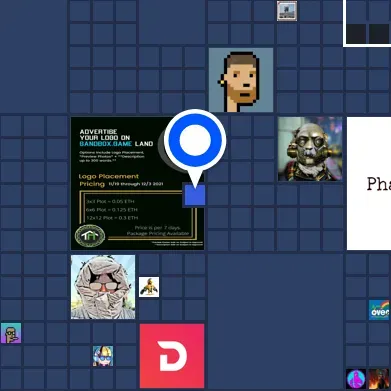Select the hooded figure with sunglasses estate
This screenshot has width=391, height=391.
pyautogui.click(x=103, y=287)
